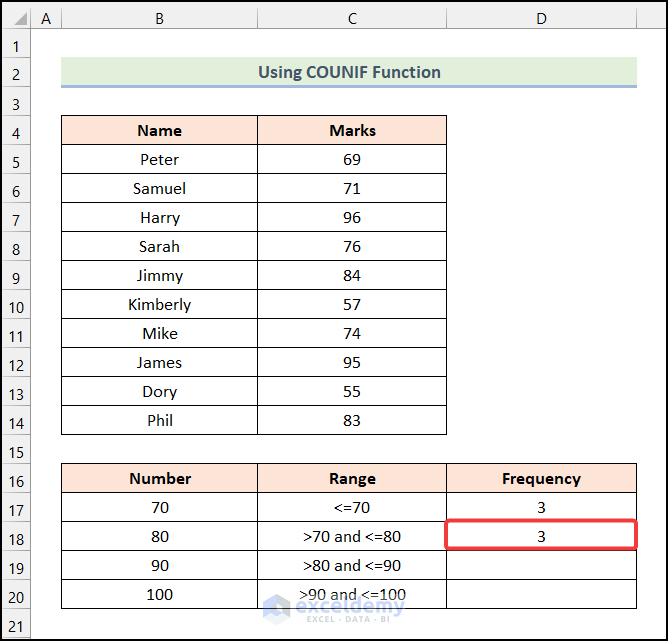The image size is (668, 641).
Task: Click the Number cell containing 100
Action: 159,595
